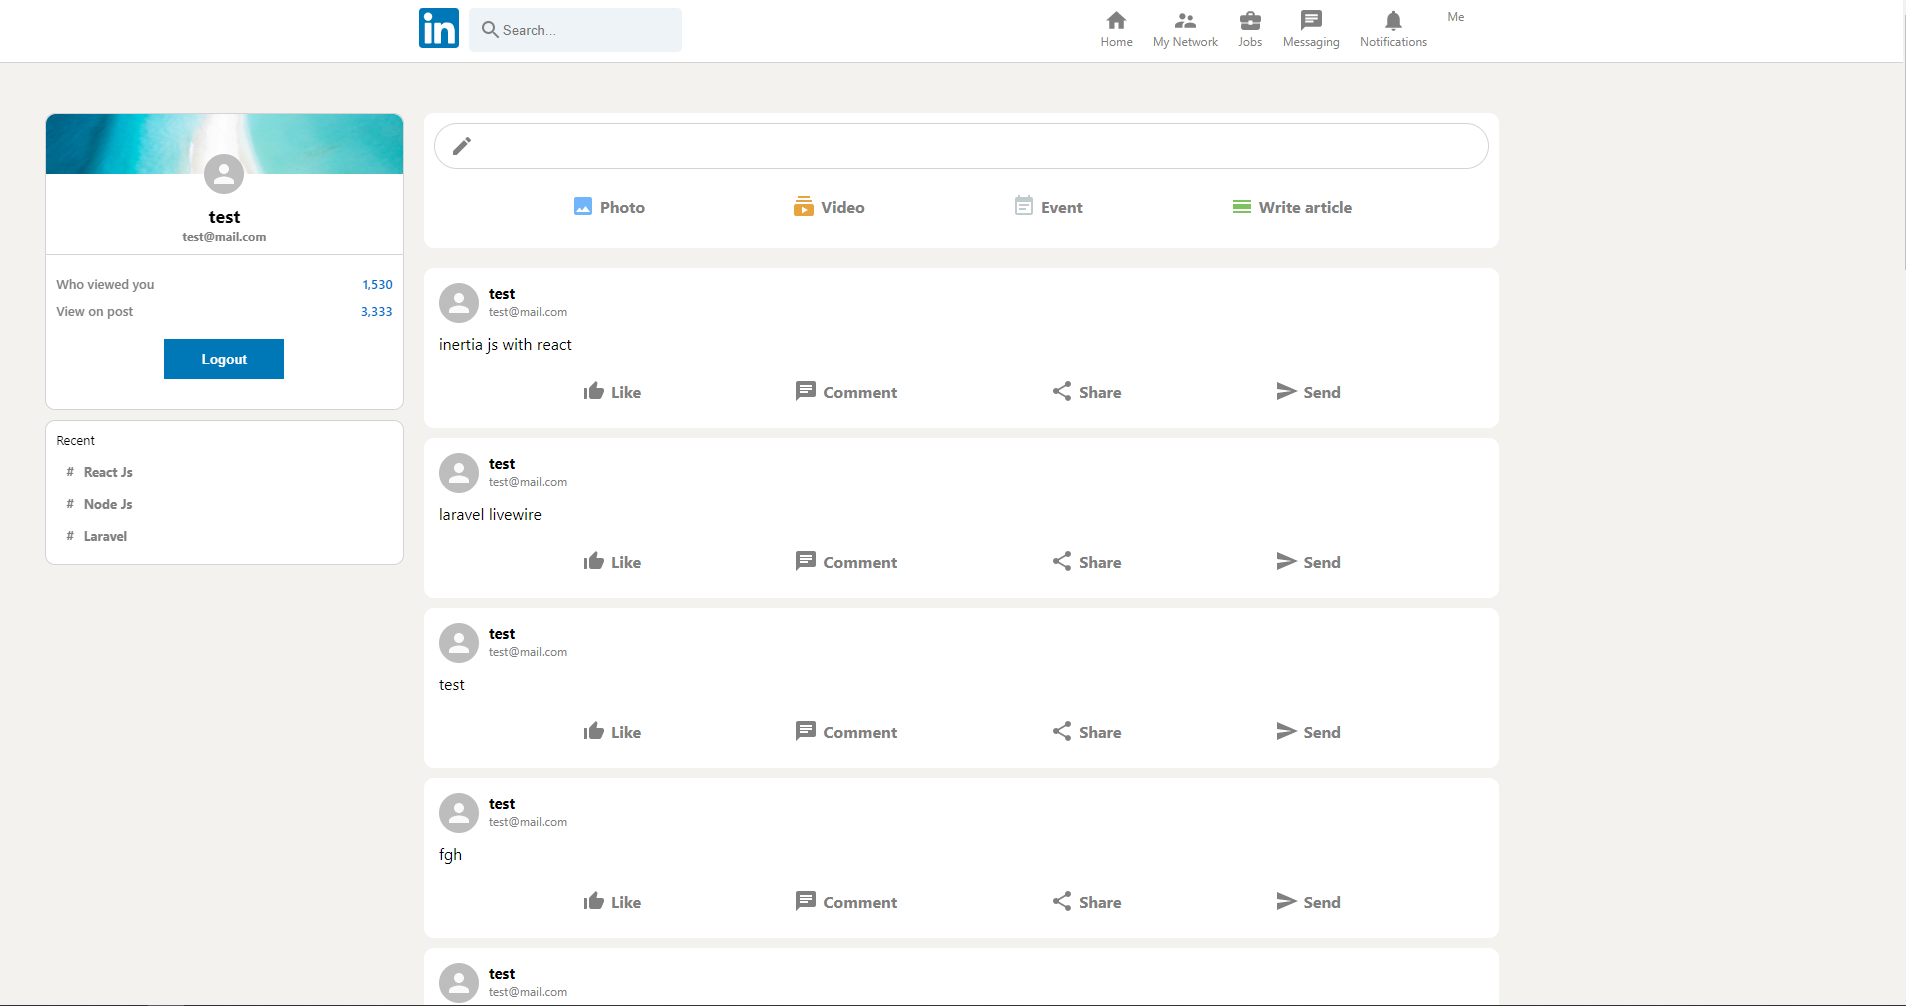This screenshot has height=1006, width=1906.
Task: Send the "inertia js with react" post
Action: point(1308,392)
